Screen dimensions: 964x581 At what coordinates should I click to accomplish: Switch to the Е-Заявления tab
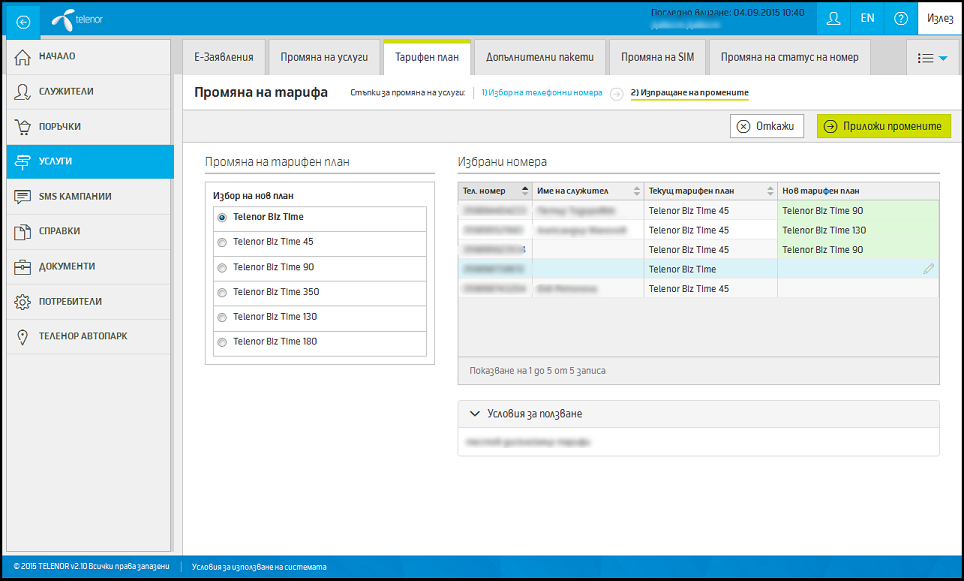tap(224, 57)
